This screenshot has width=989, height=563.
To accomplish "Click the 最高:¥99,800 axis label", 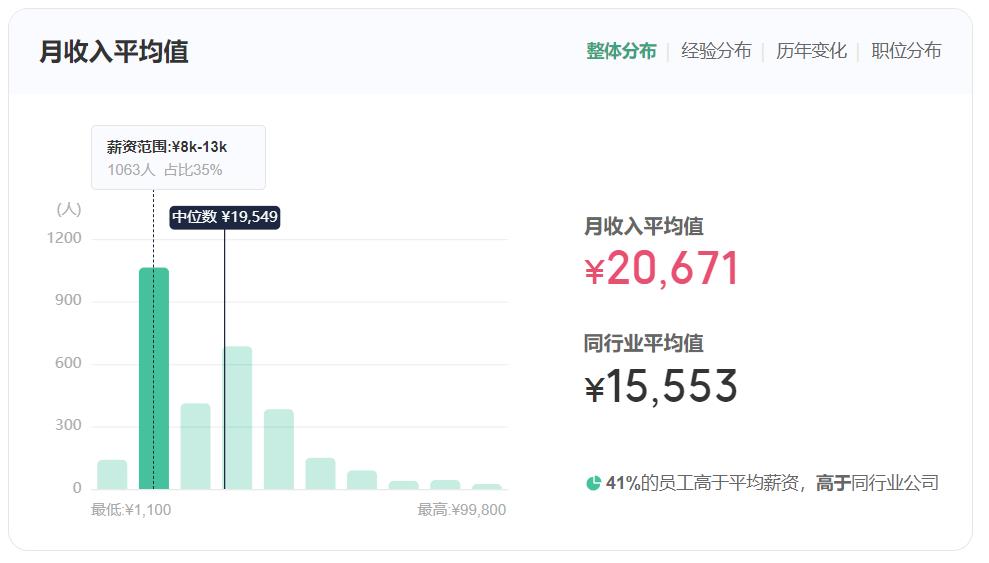I will point(461,510).
